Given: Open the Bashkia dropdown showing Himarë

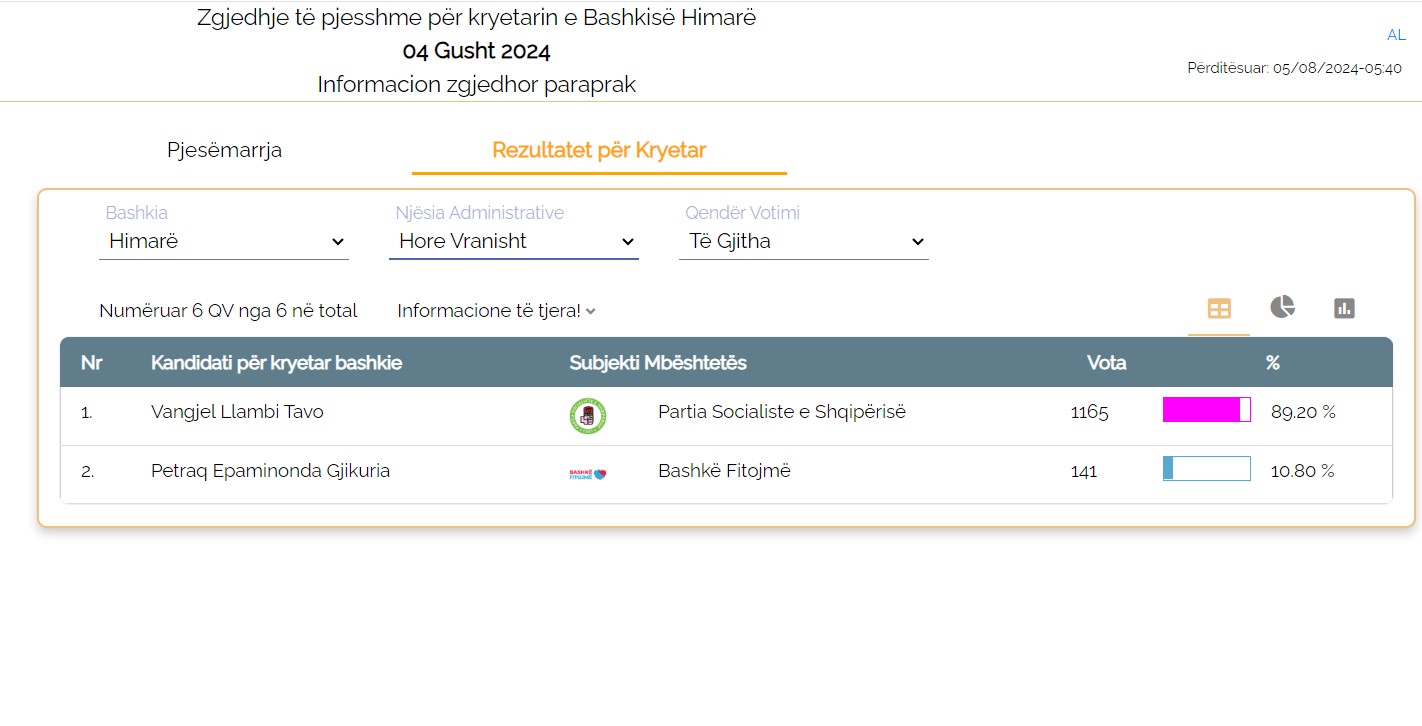Looking at the screenshot, I should click(224, 241).
